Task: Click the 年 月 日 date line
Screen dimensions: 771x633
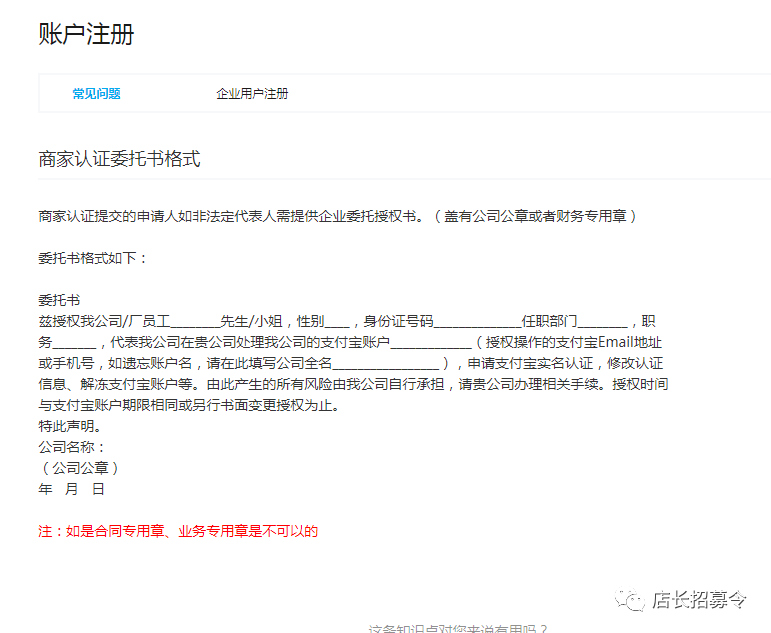Action: (x=71, y=489)
